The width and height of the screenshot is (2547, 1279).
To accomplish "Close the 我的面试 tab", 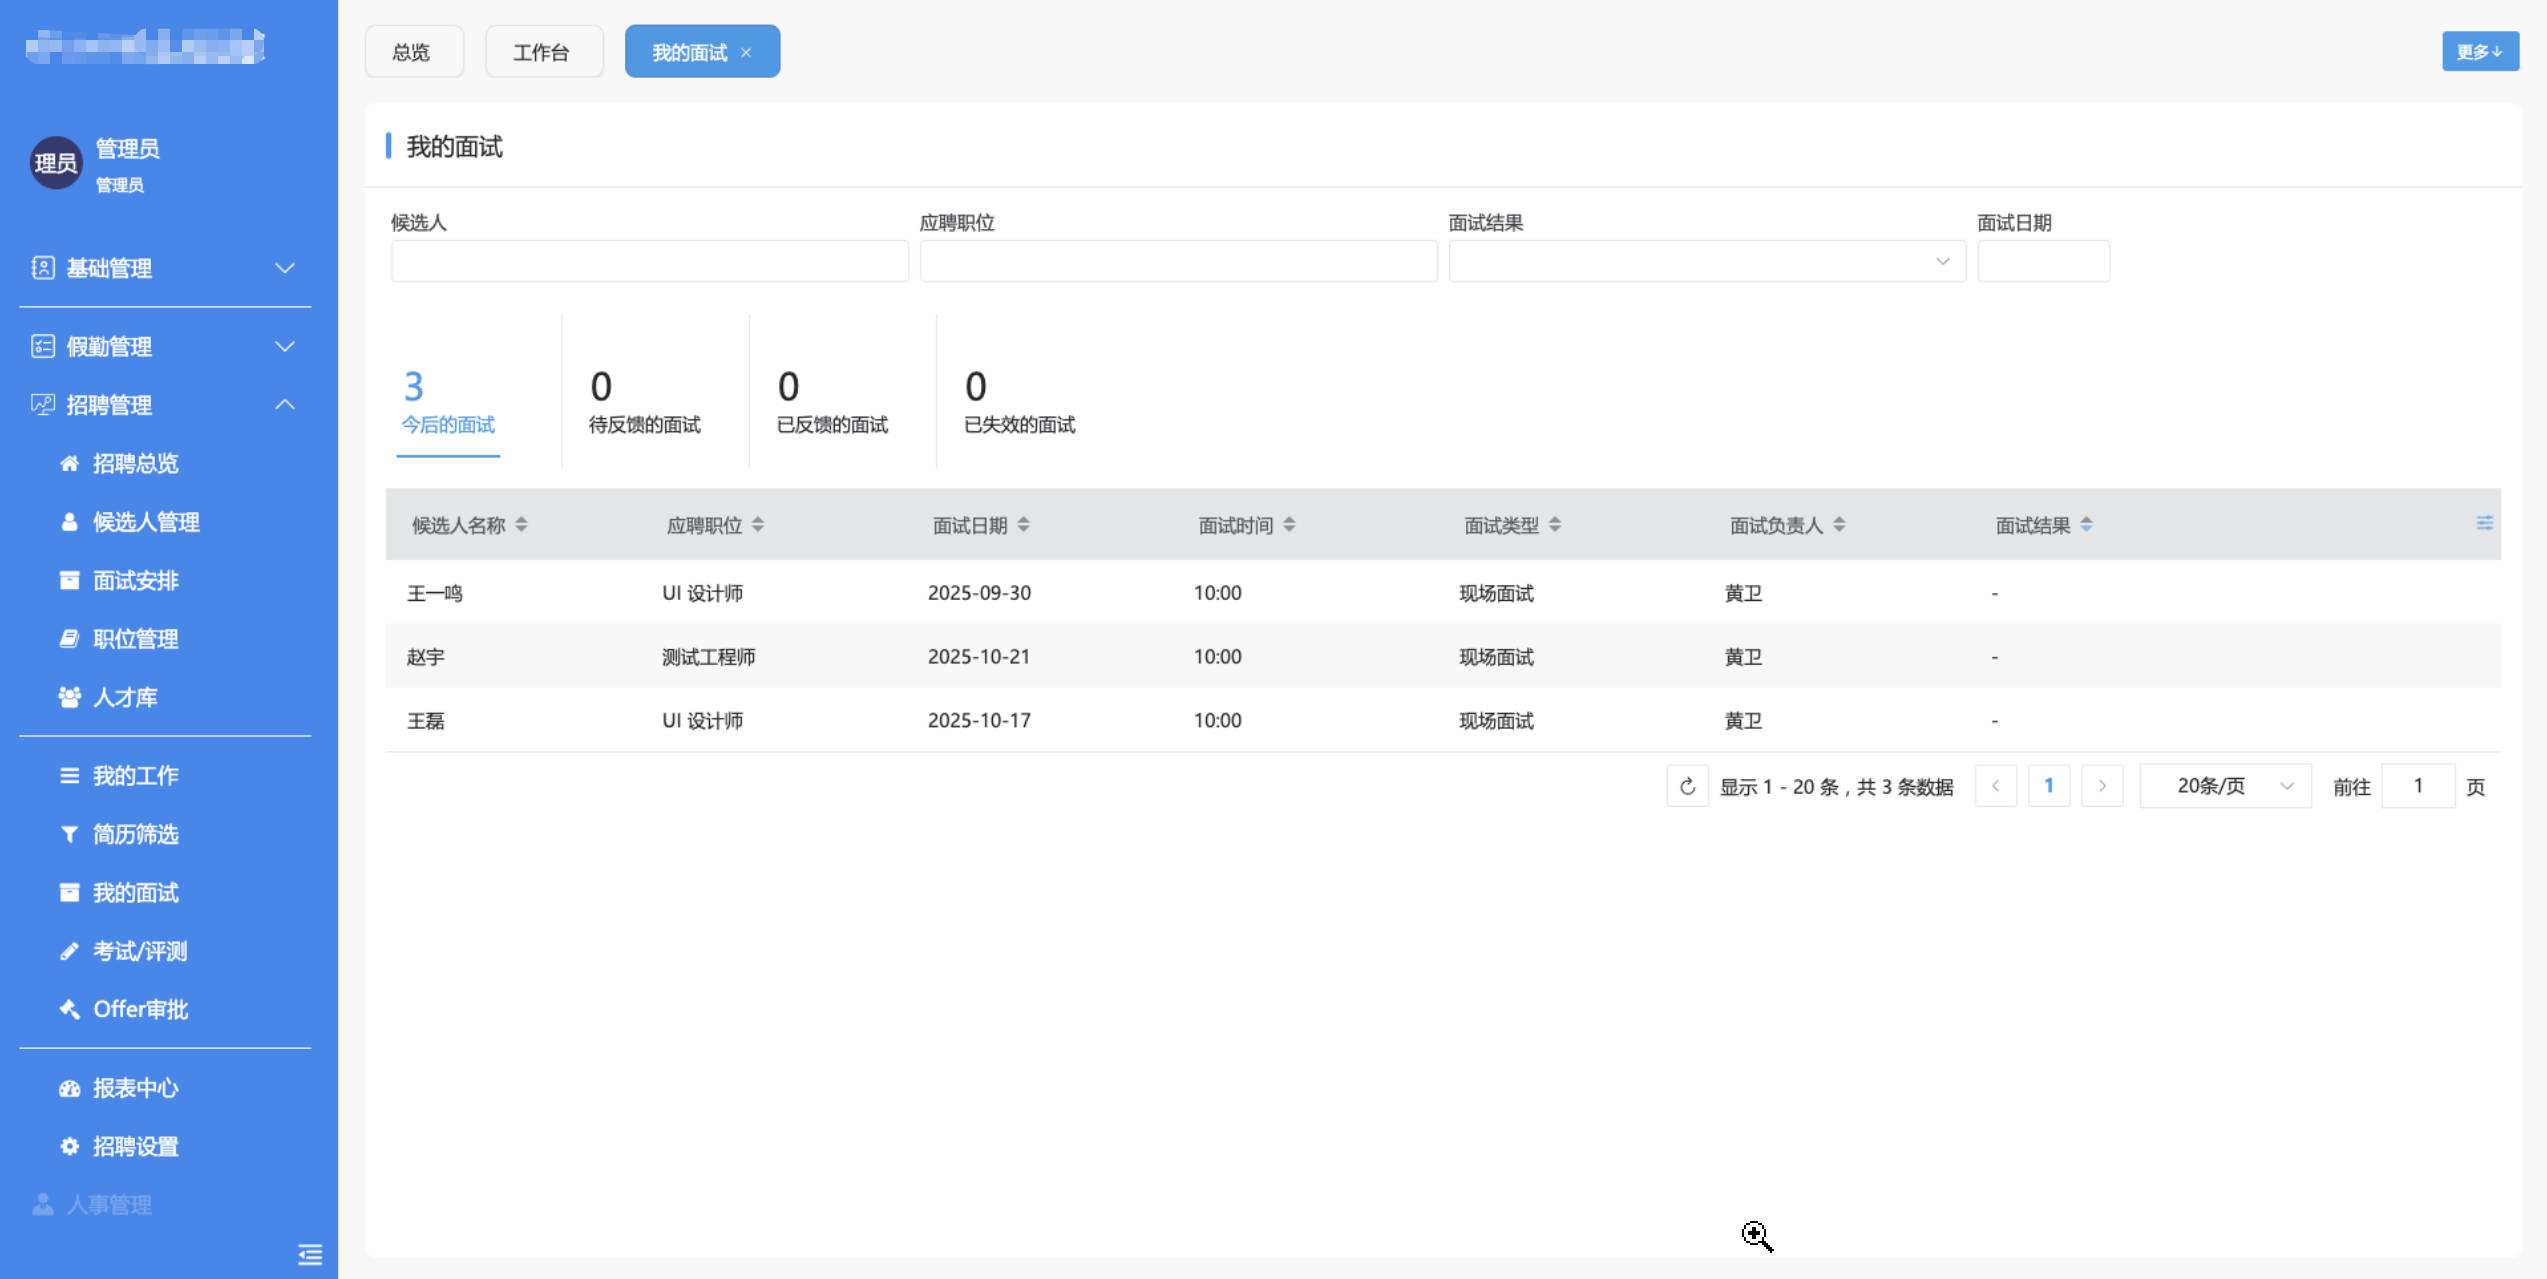I will click(x=746, y=53).
